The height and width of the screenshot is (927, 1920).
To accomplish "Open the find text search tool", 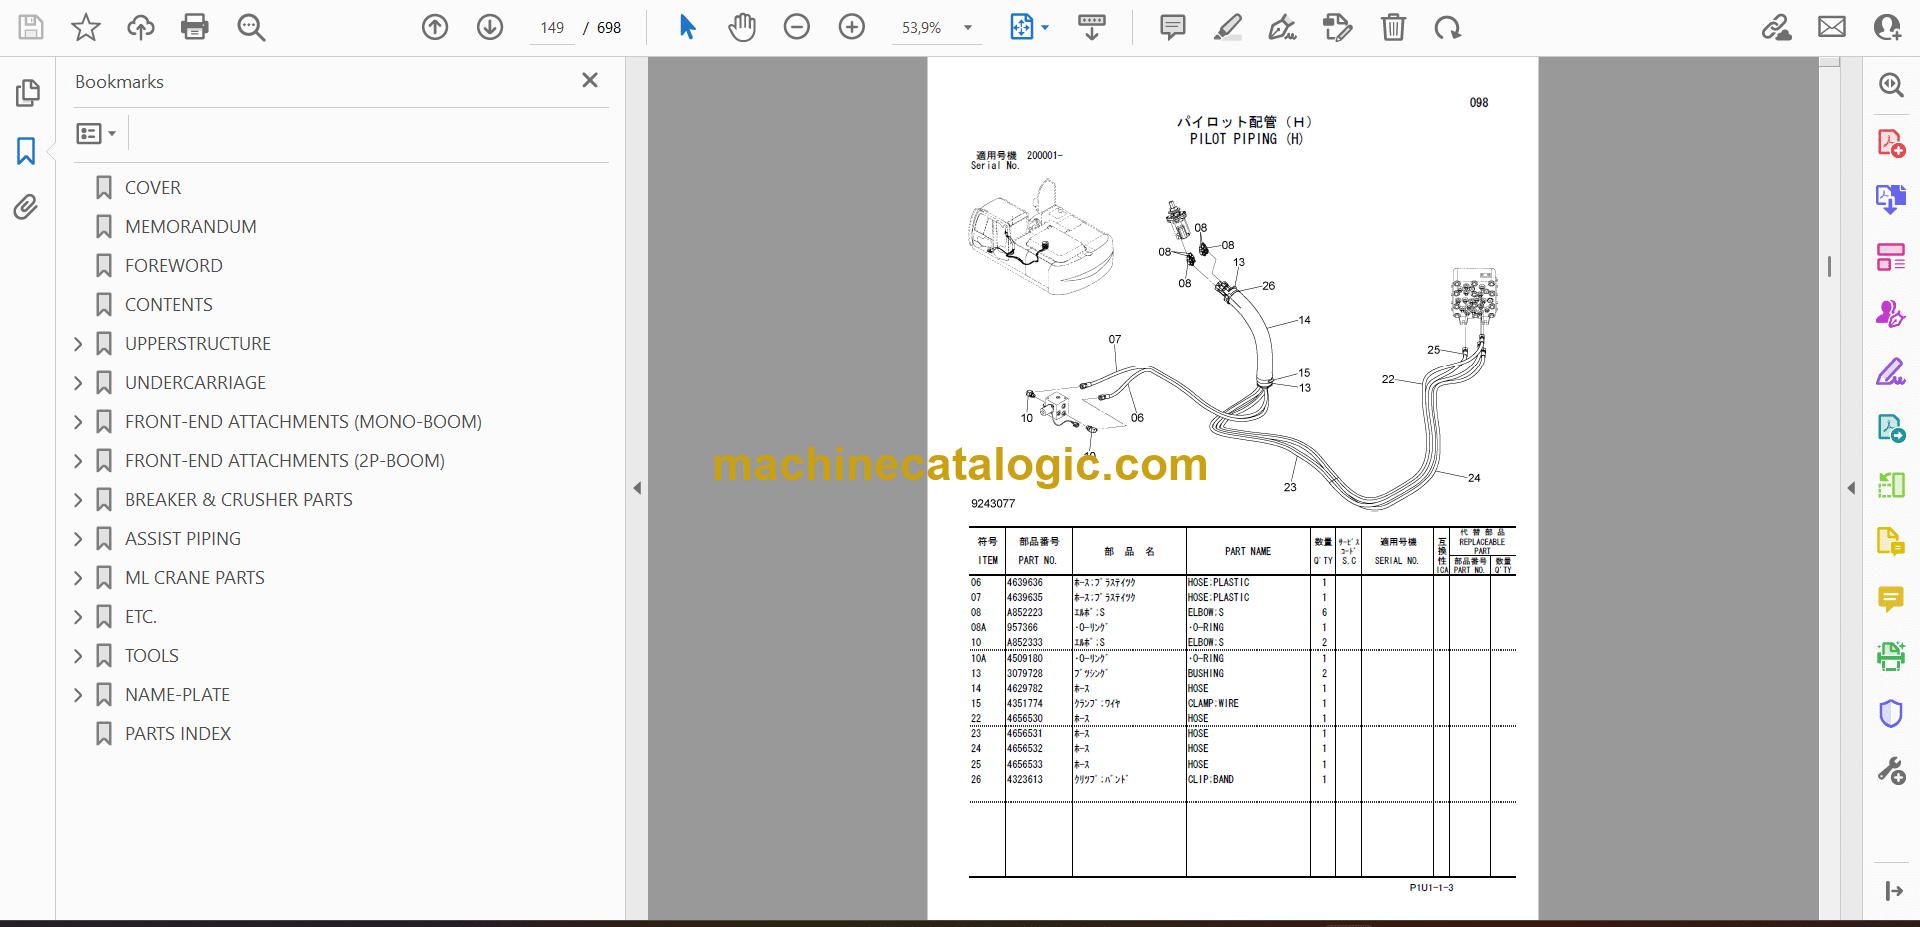I will click(x=251, y=27).
